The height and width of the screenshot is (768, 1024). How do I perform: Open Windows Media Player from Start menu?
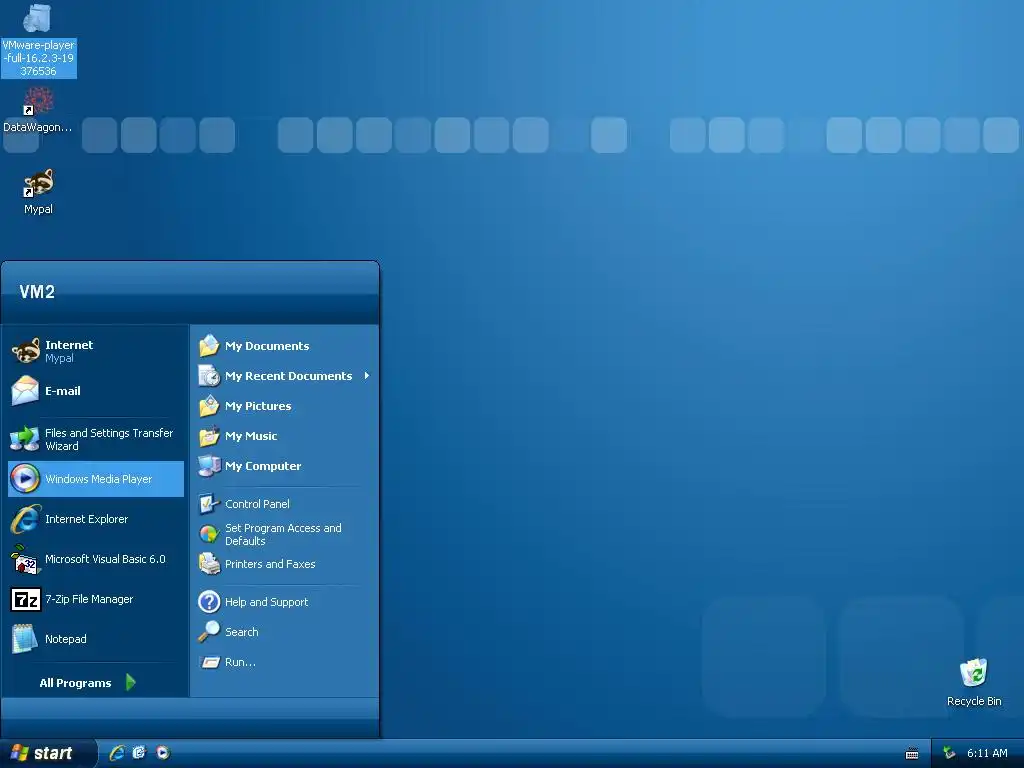(x=96, y=479)
